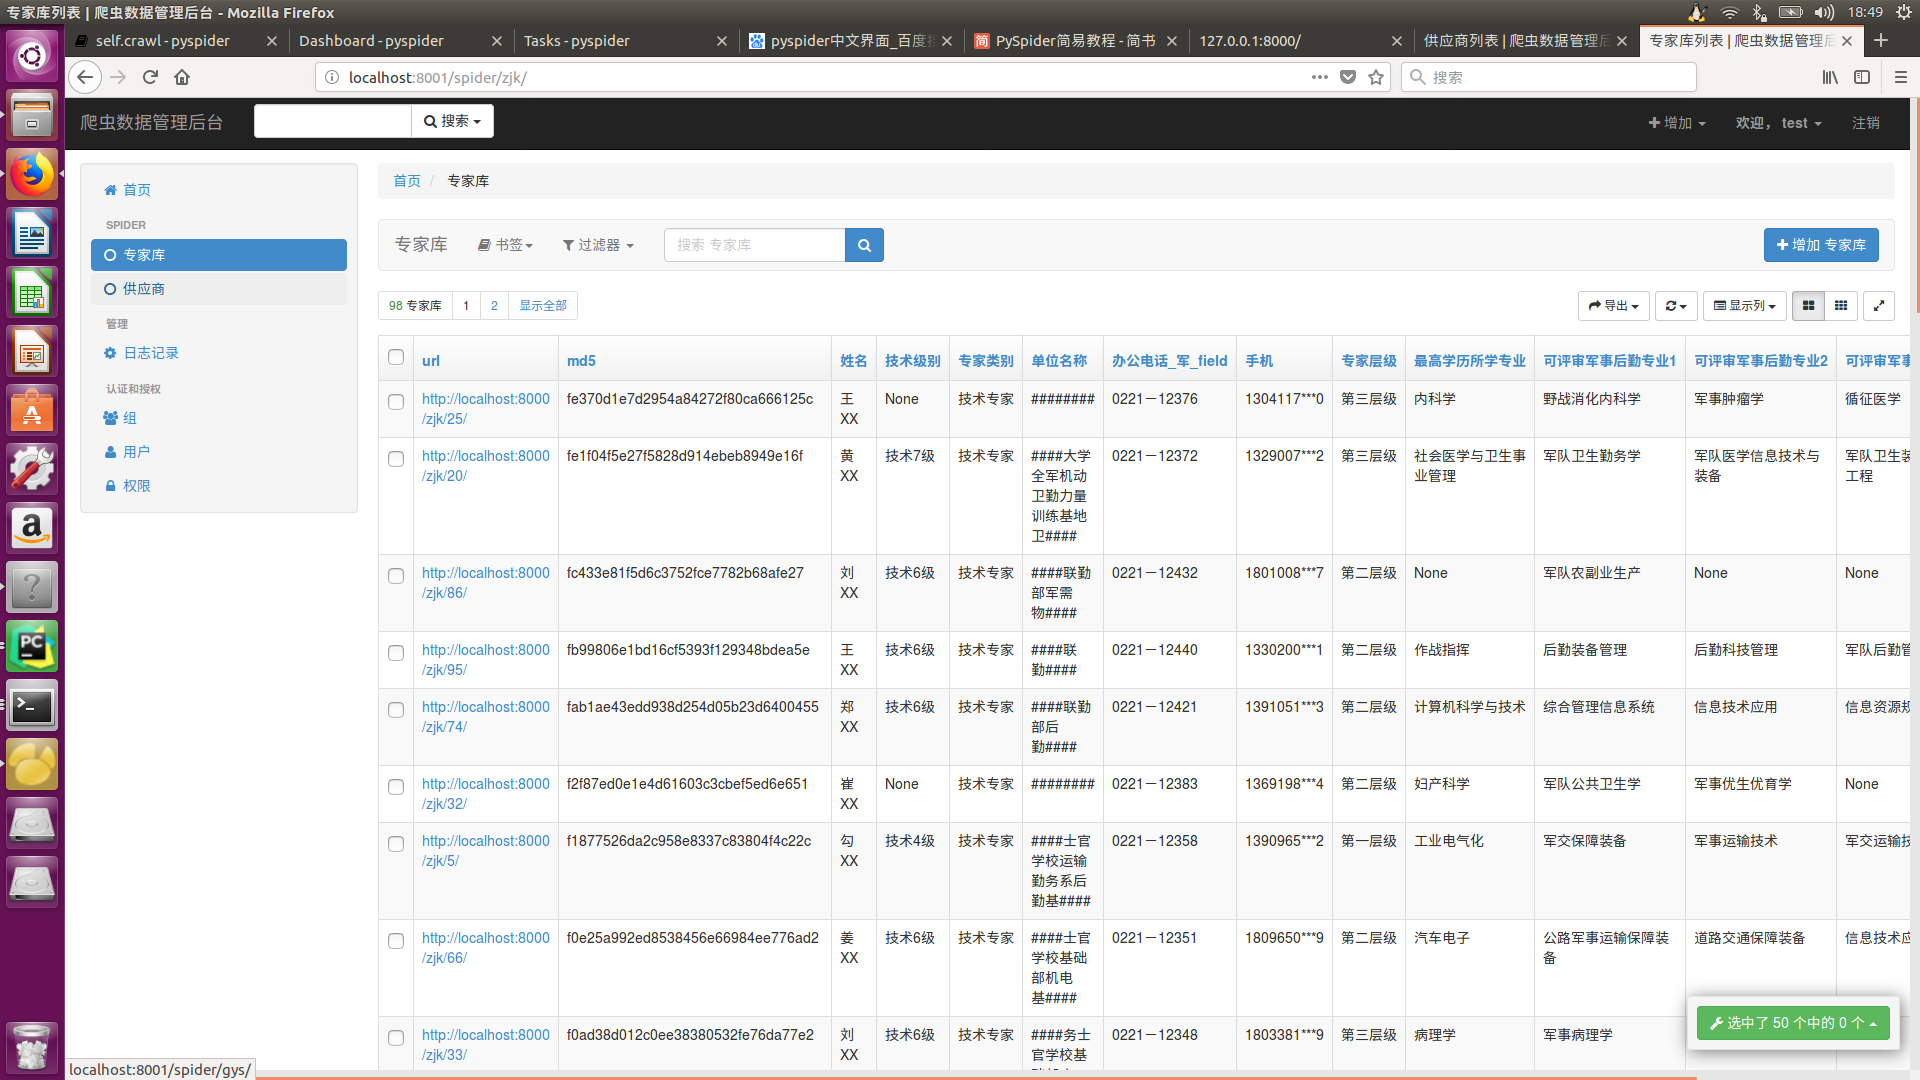Image resolution: width=1920 pixels, height=1080 pixels.
Task: Focus the 搜索 专家库 search field
Action: (x=754, y=245)
